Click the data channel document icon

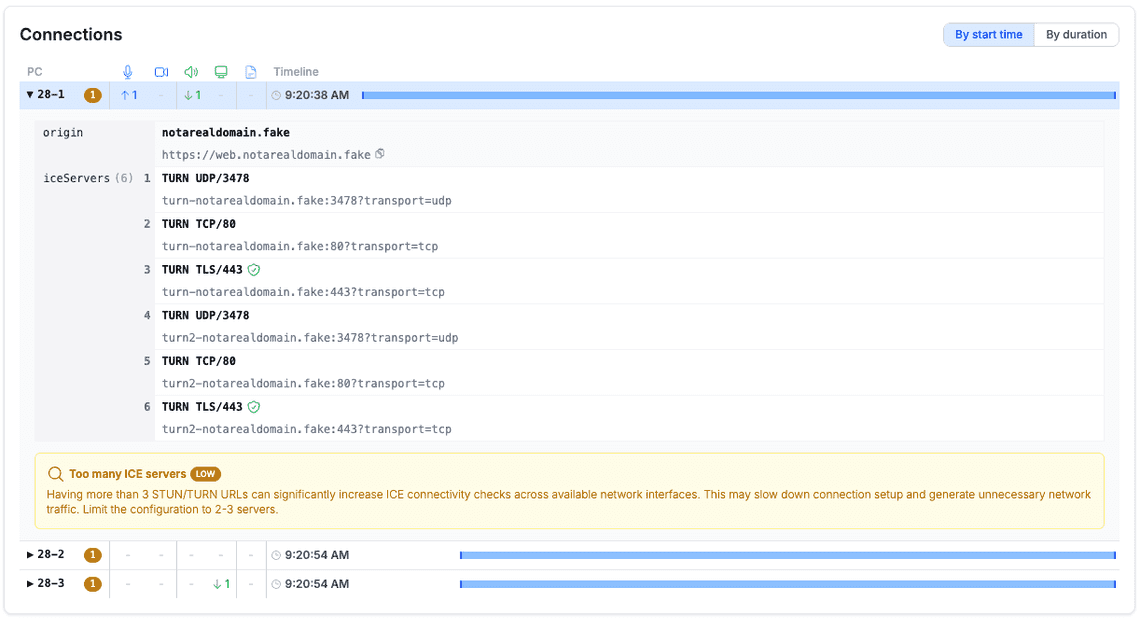pos(251,72)
